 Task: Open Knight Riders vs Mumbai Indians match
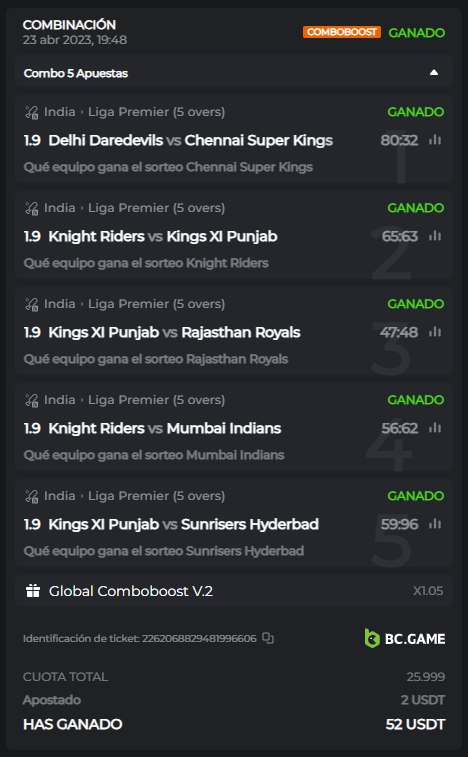click(165, 428)
